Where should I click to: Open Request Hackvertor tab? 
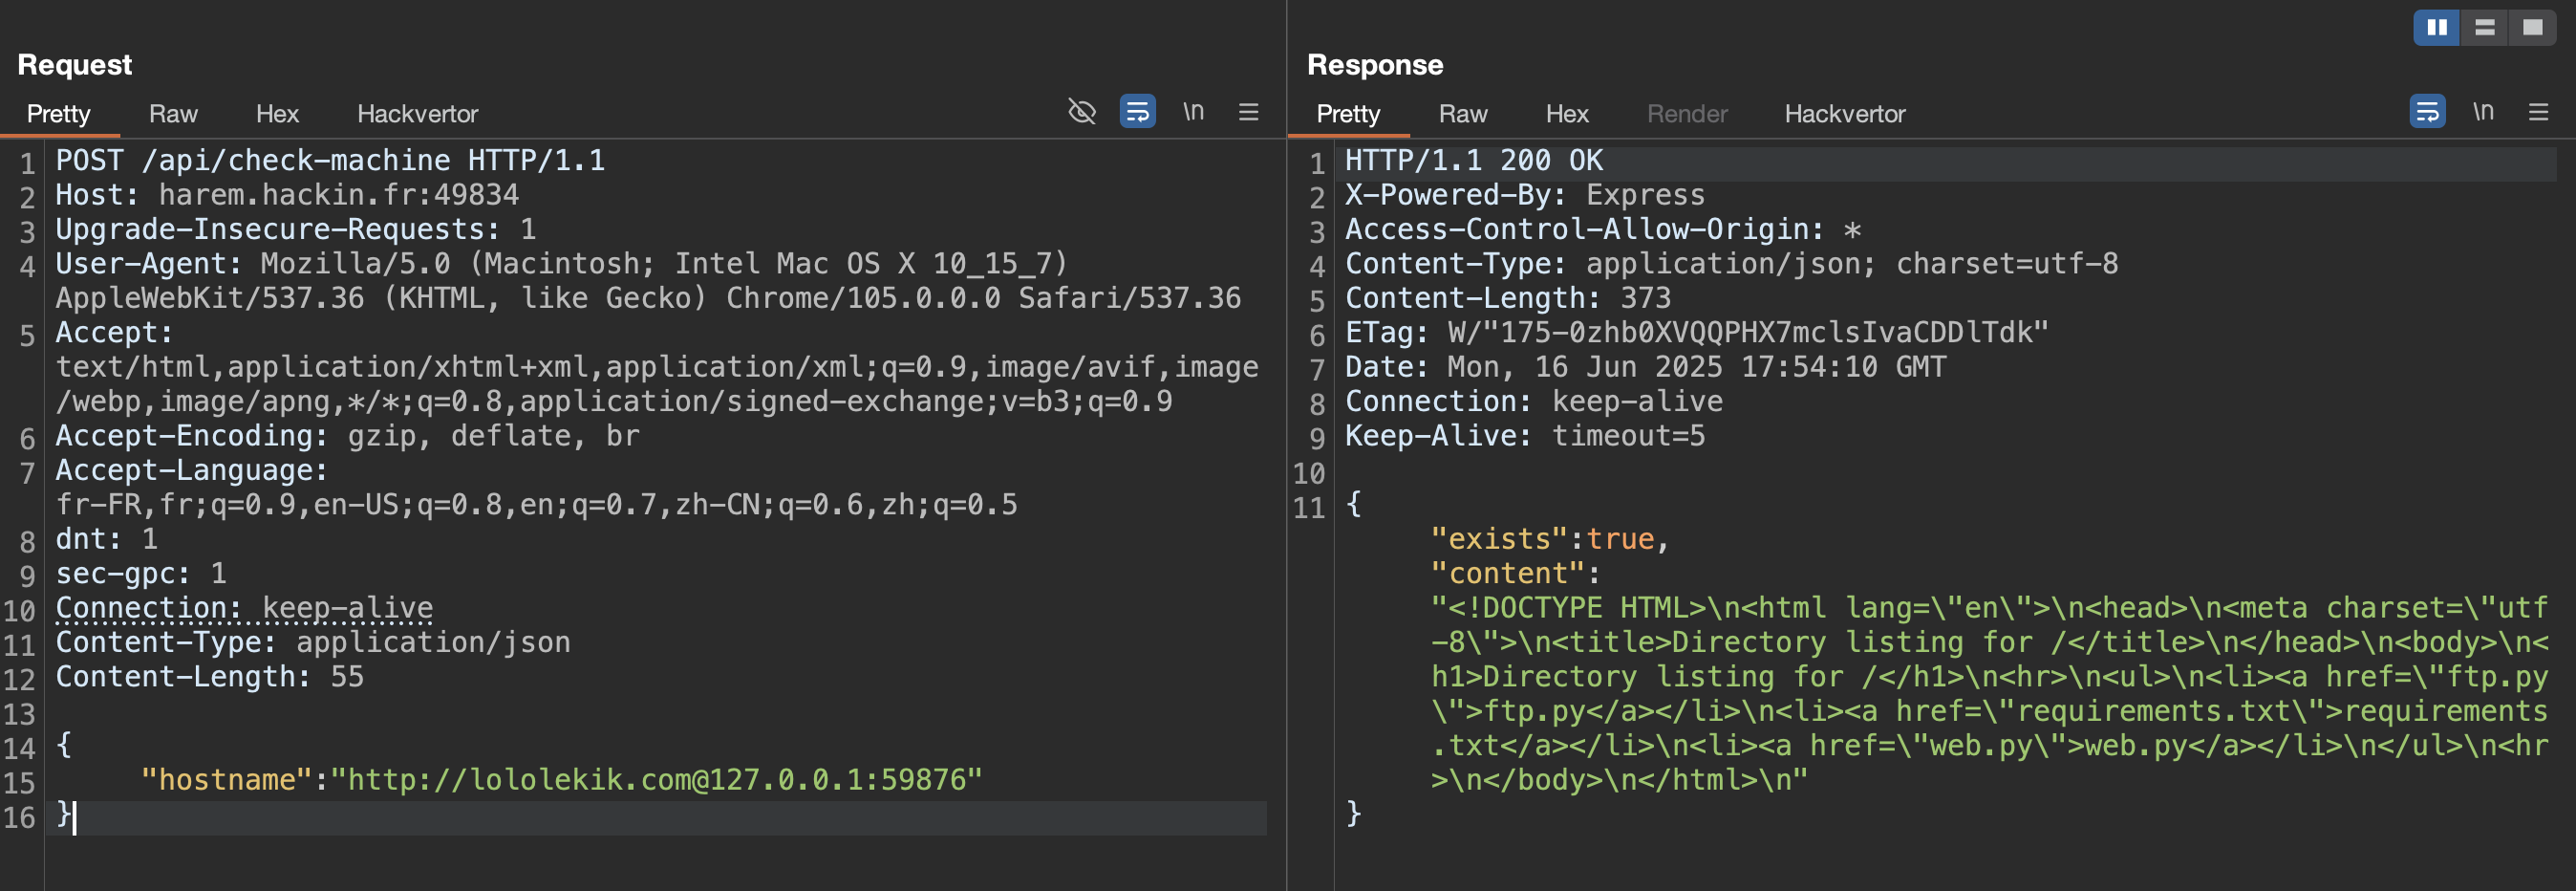tap(417, 114)
